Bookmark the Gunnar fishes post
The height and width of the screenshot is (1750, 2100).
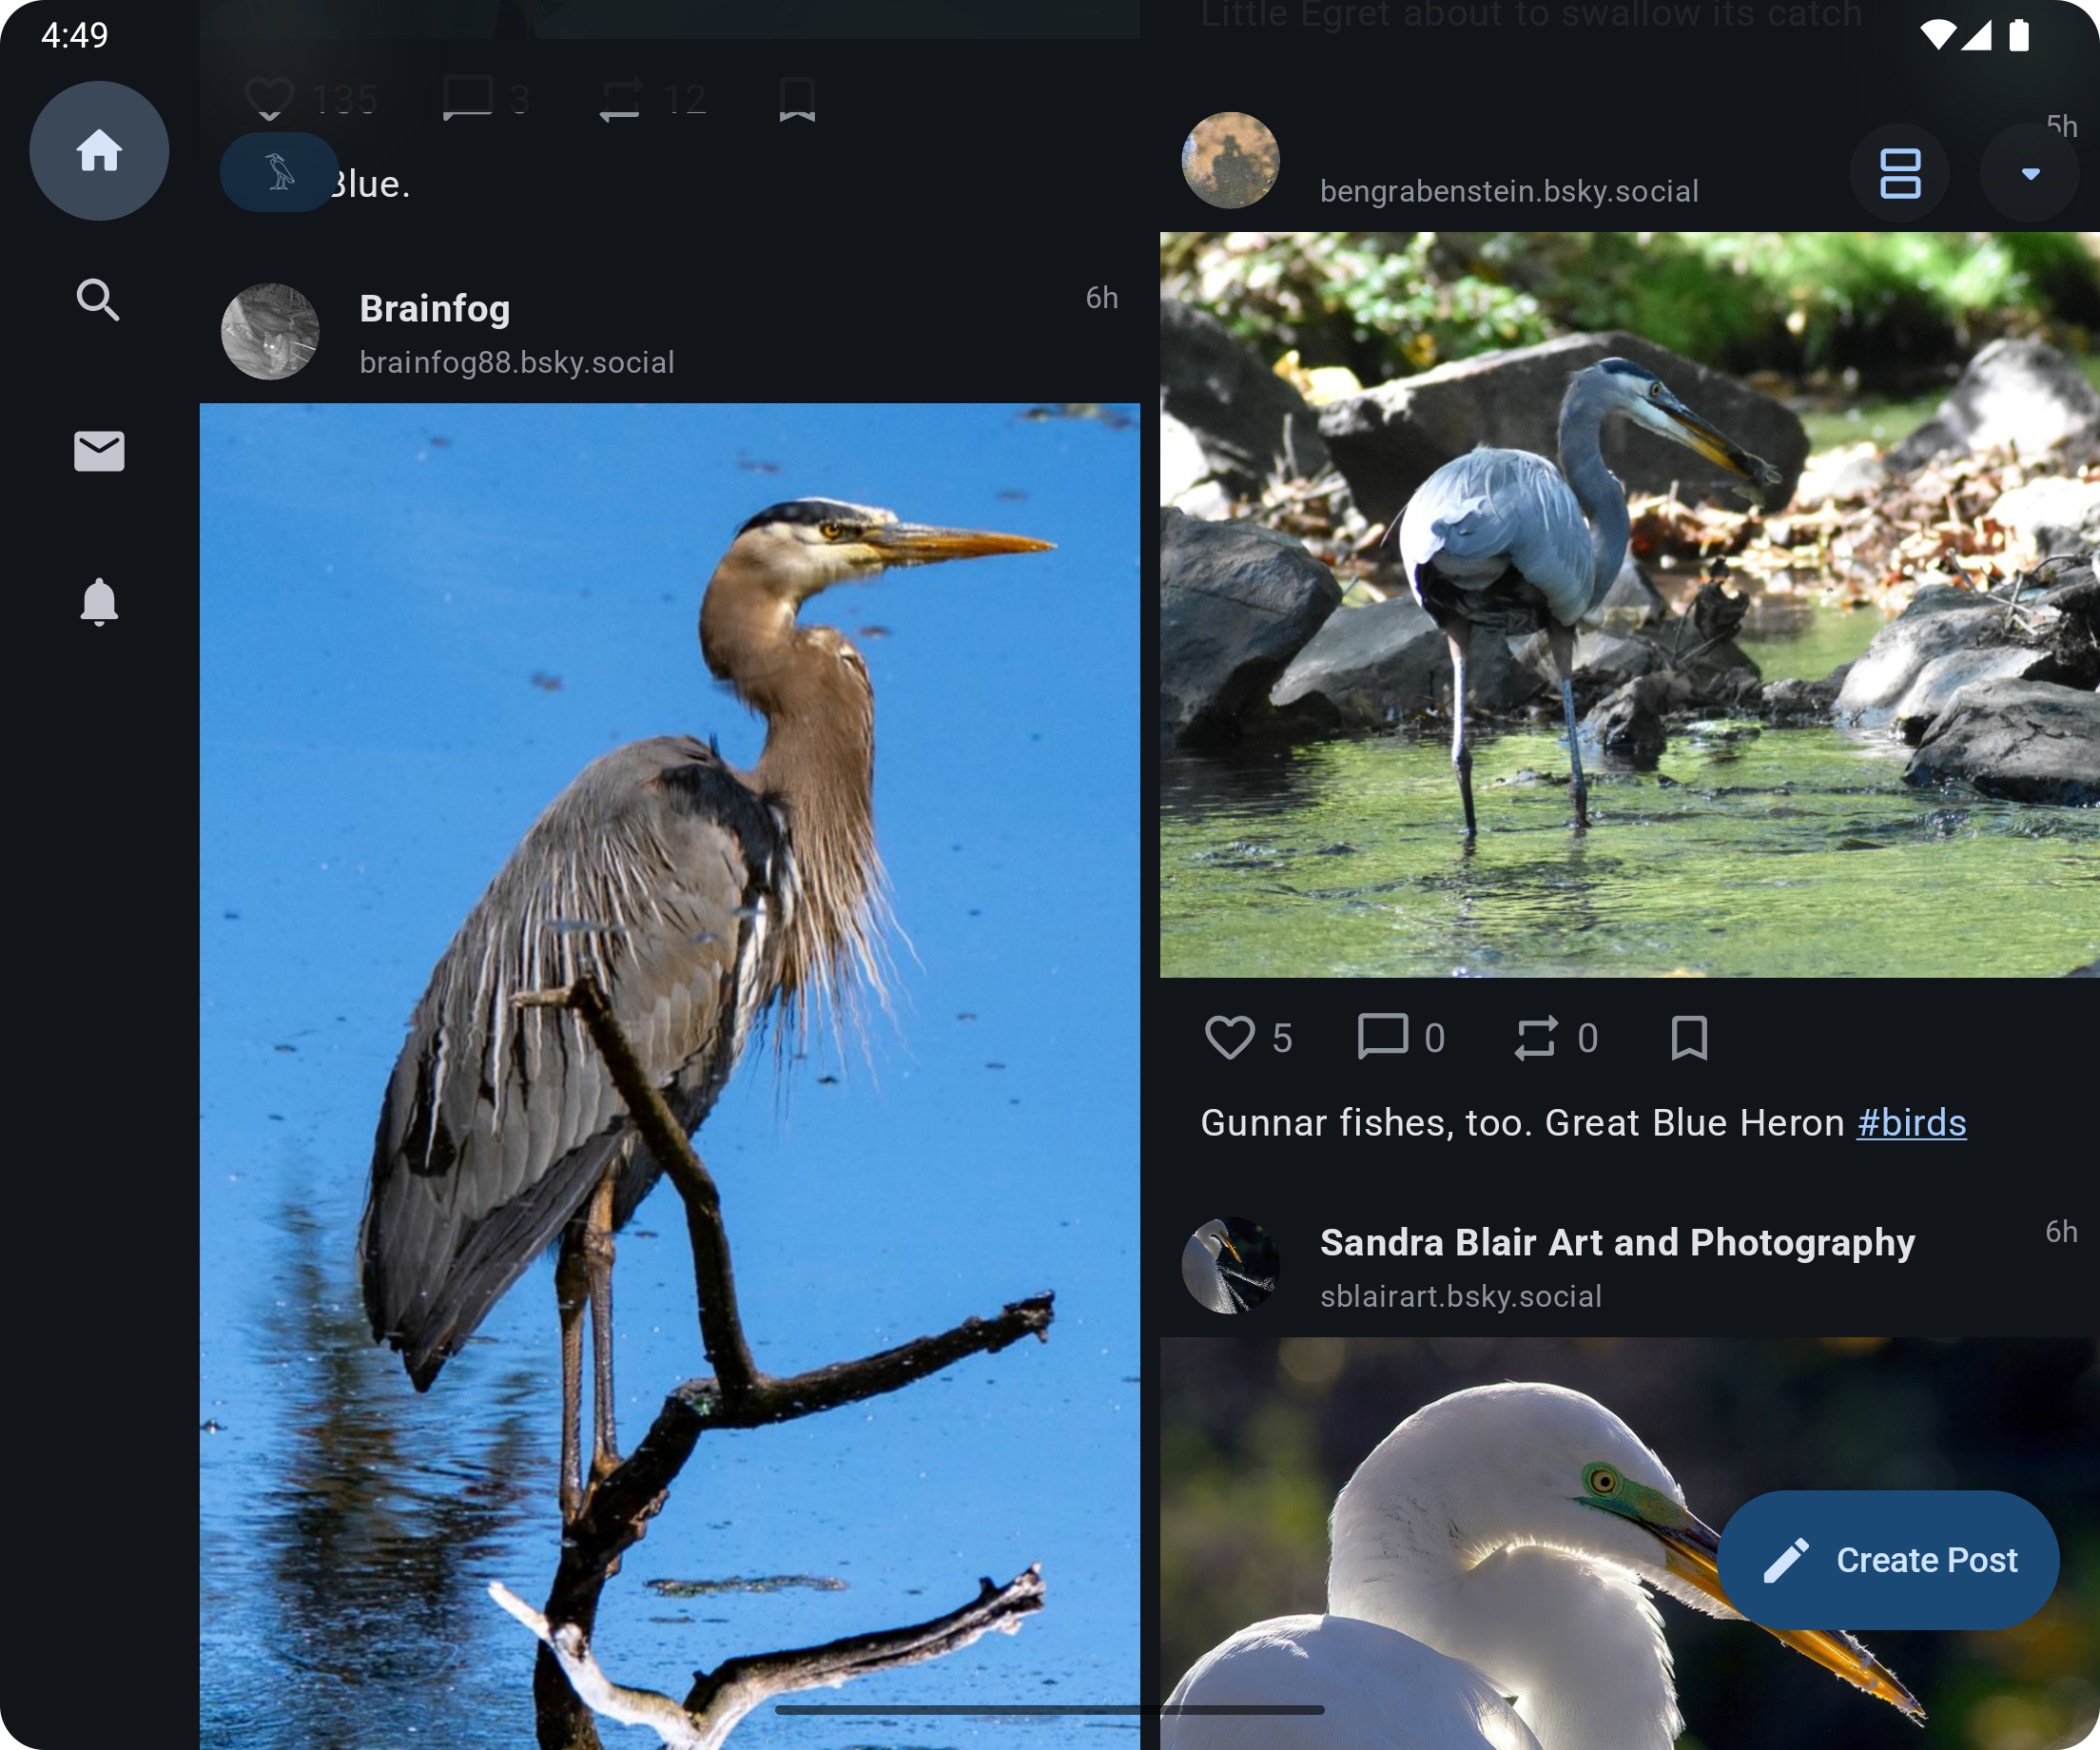point(1690,1038)
